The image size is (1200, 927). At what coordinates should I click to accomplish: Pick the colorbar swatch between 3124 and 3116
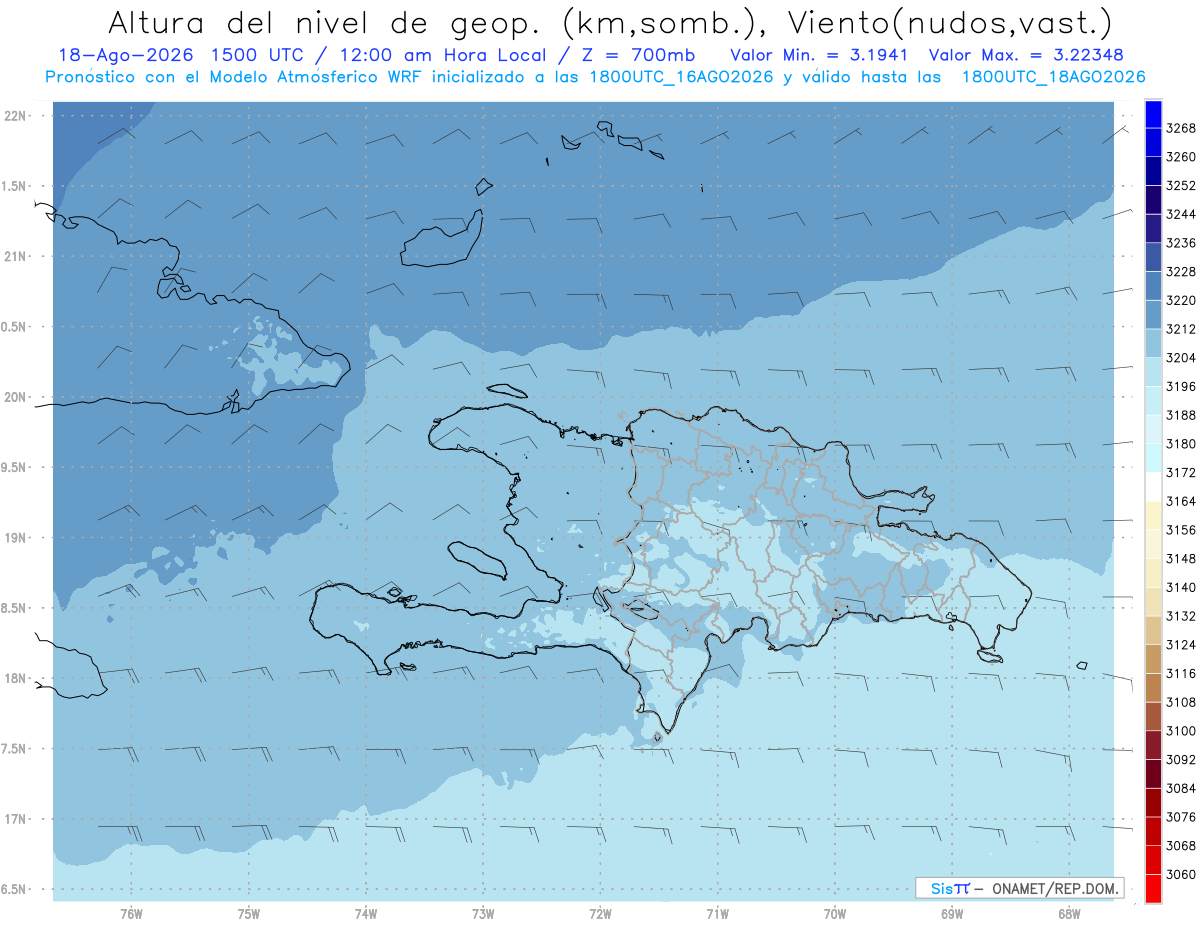1153,659
